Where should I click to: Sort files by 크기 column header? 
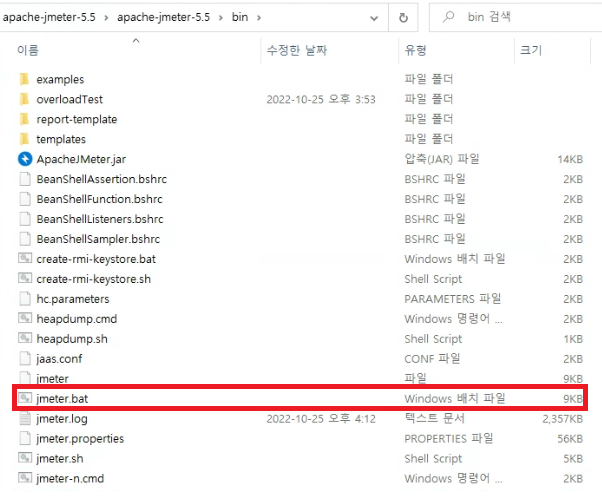[x=531, y=50]
